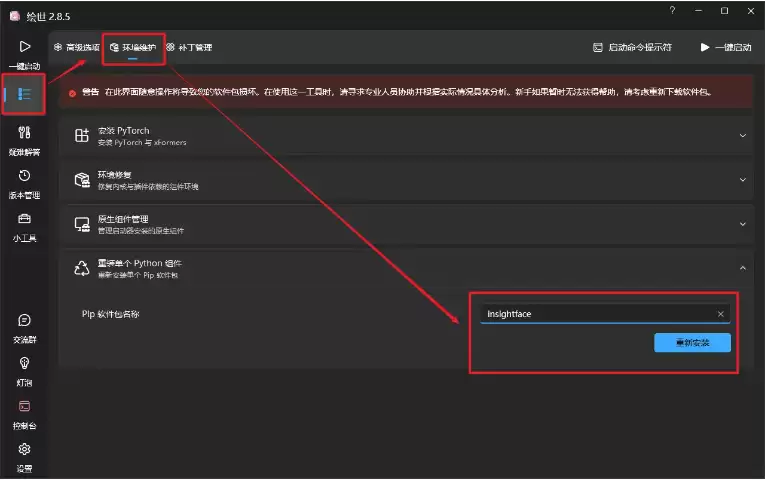Select the advanced options list icon in sidebar

pyautogui.click(x=24, y=94)
